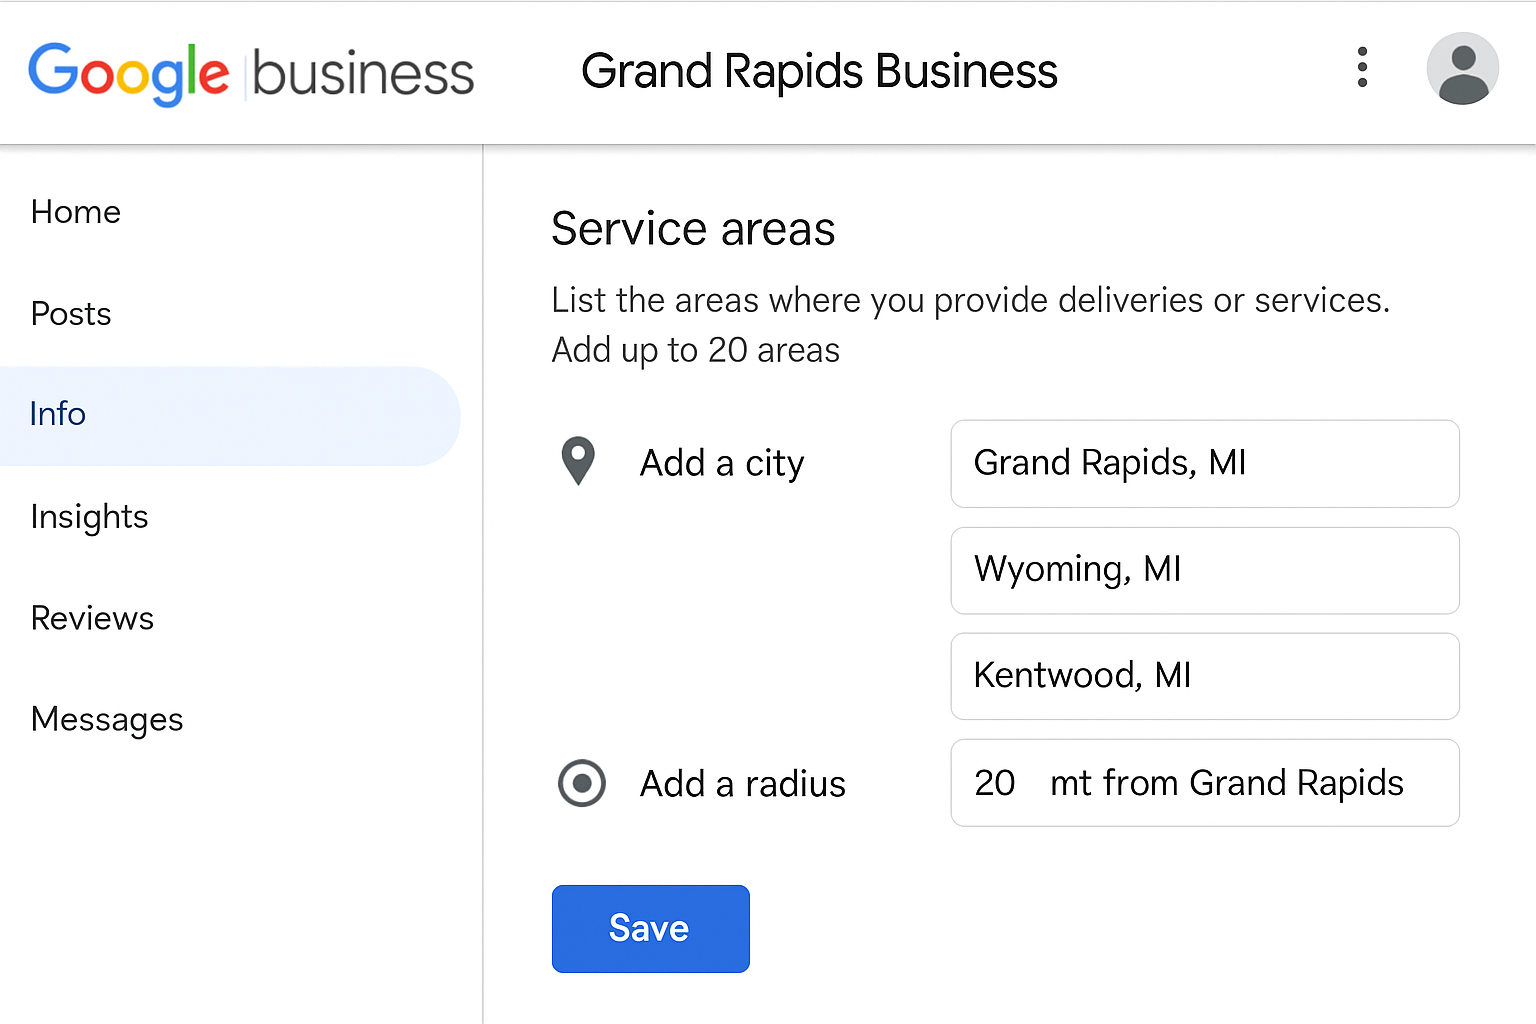Click the location pin icon
The image size is (1536, 1024).
coord(578,461)
